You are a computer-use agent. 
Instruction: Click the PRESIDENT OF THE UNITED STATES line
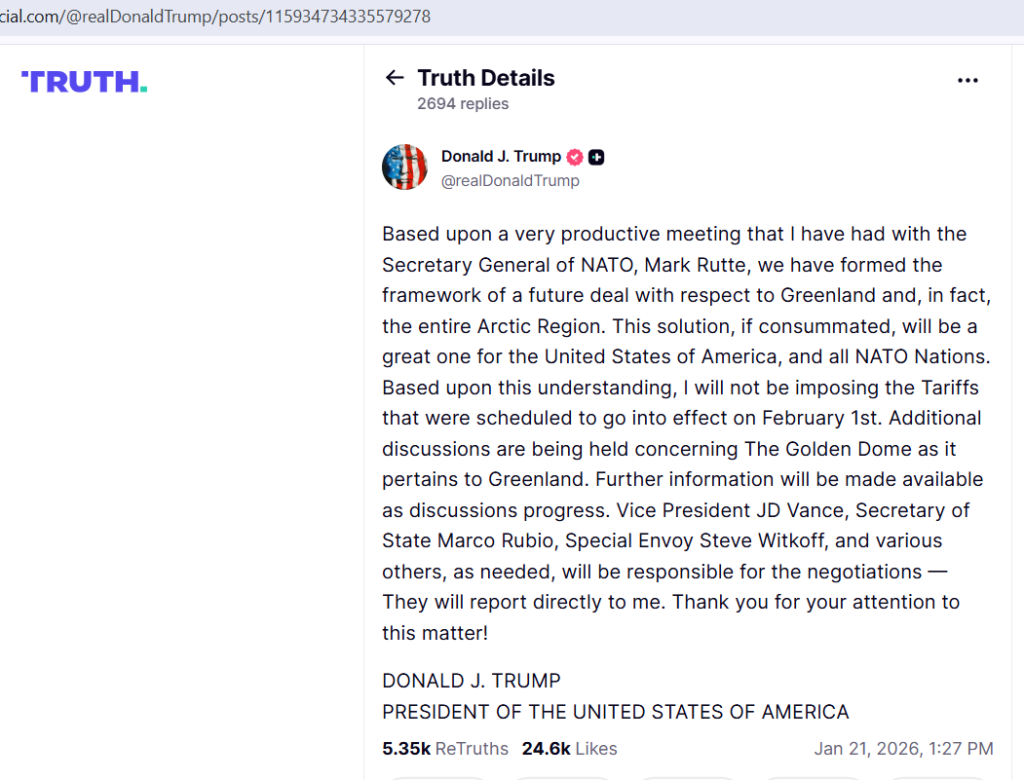coord(615,712)
